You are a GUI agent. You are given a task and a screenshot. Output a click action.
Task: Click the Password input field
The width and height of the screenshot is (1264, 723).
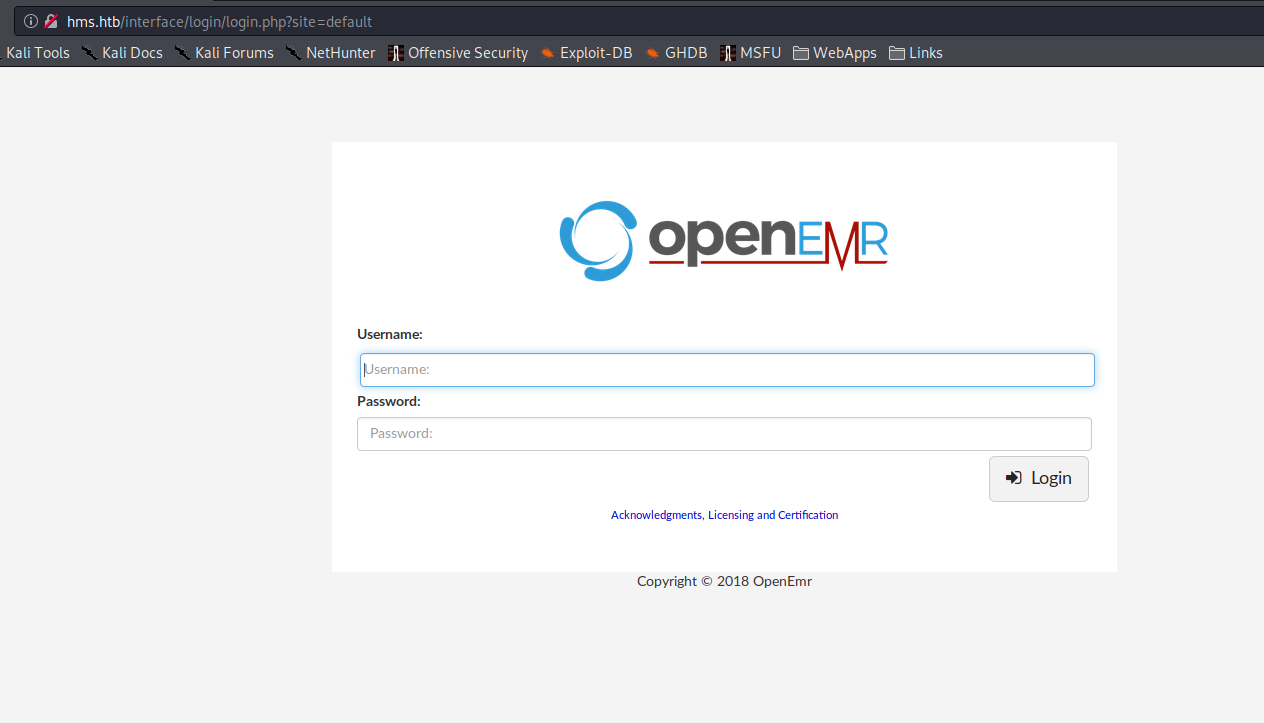(x=724, y=433)
